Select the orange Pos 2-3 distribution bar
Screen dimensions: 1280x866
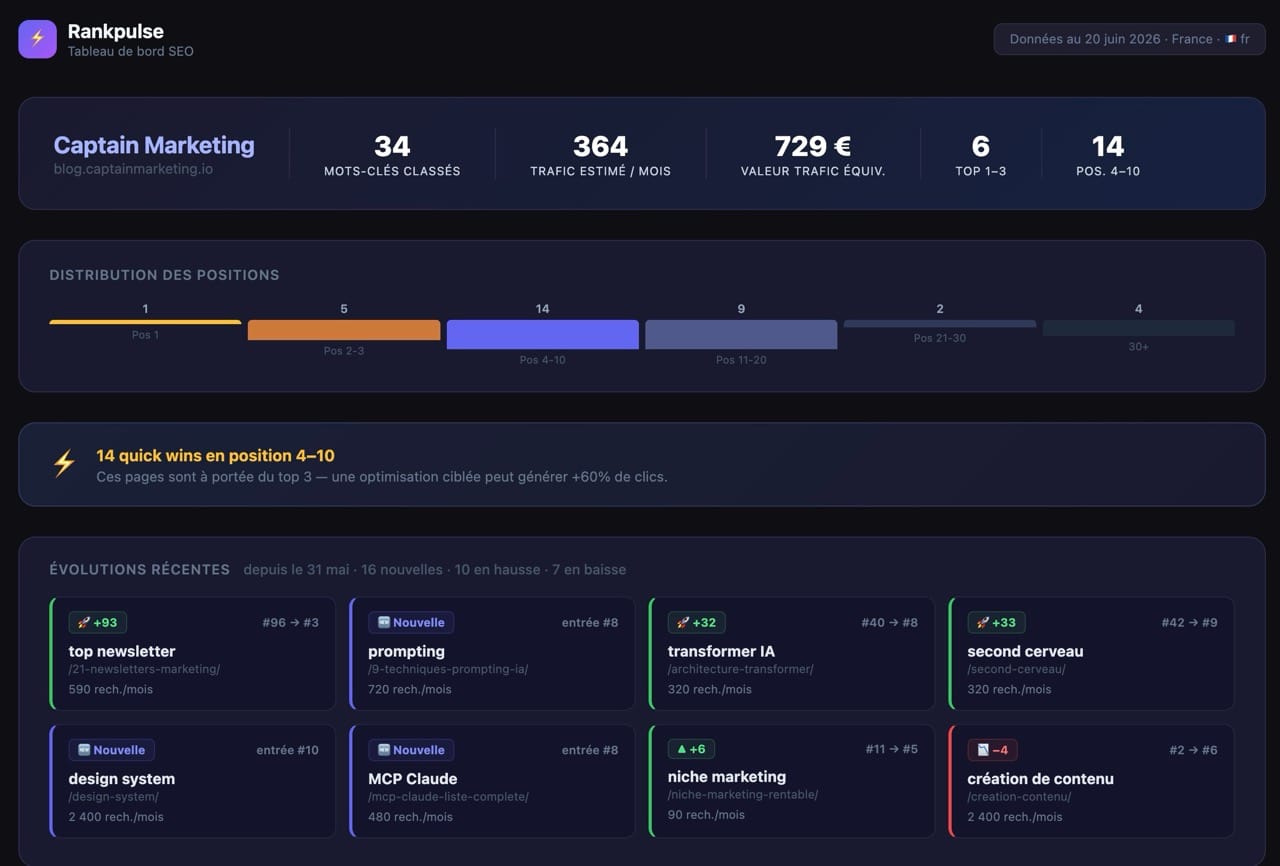[344, 330]
